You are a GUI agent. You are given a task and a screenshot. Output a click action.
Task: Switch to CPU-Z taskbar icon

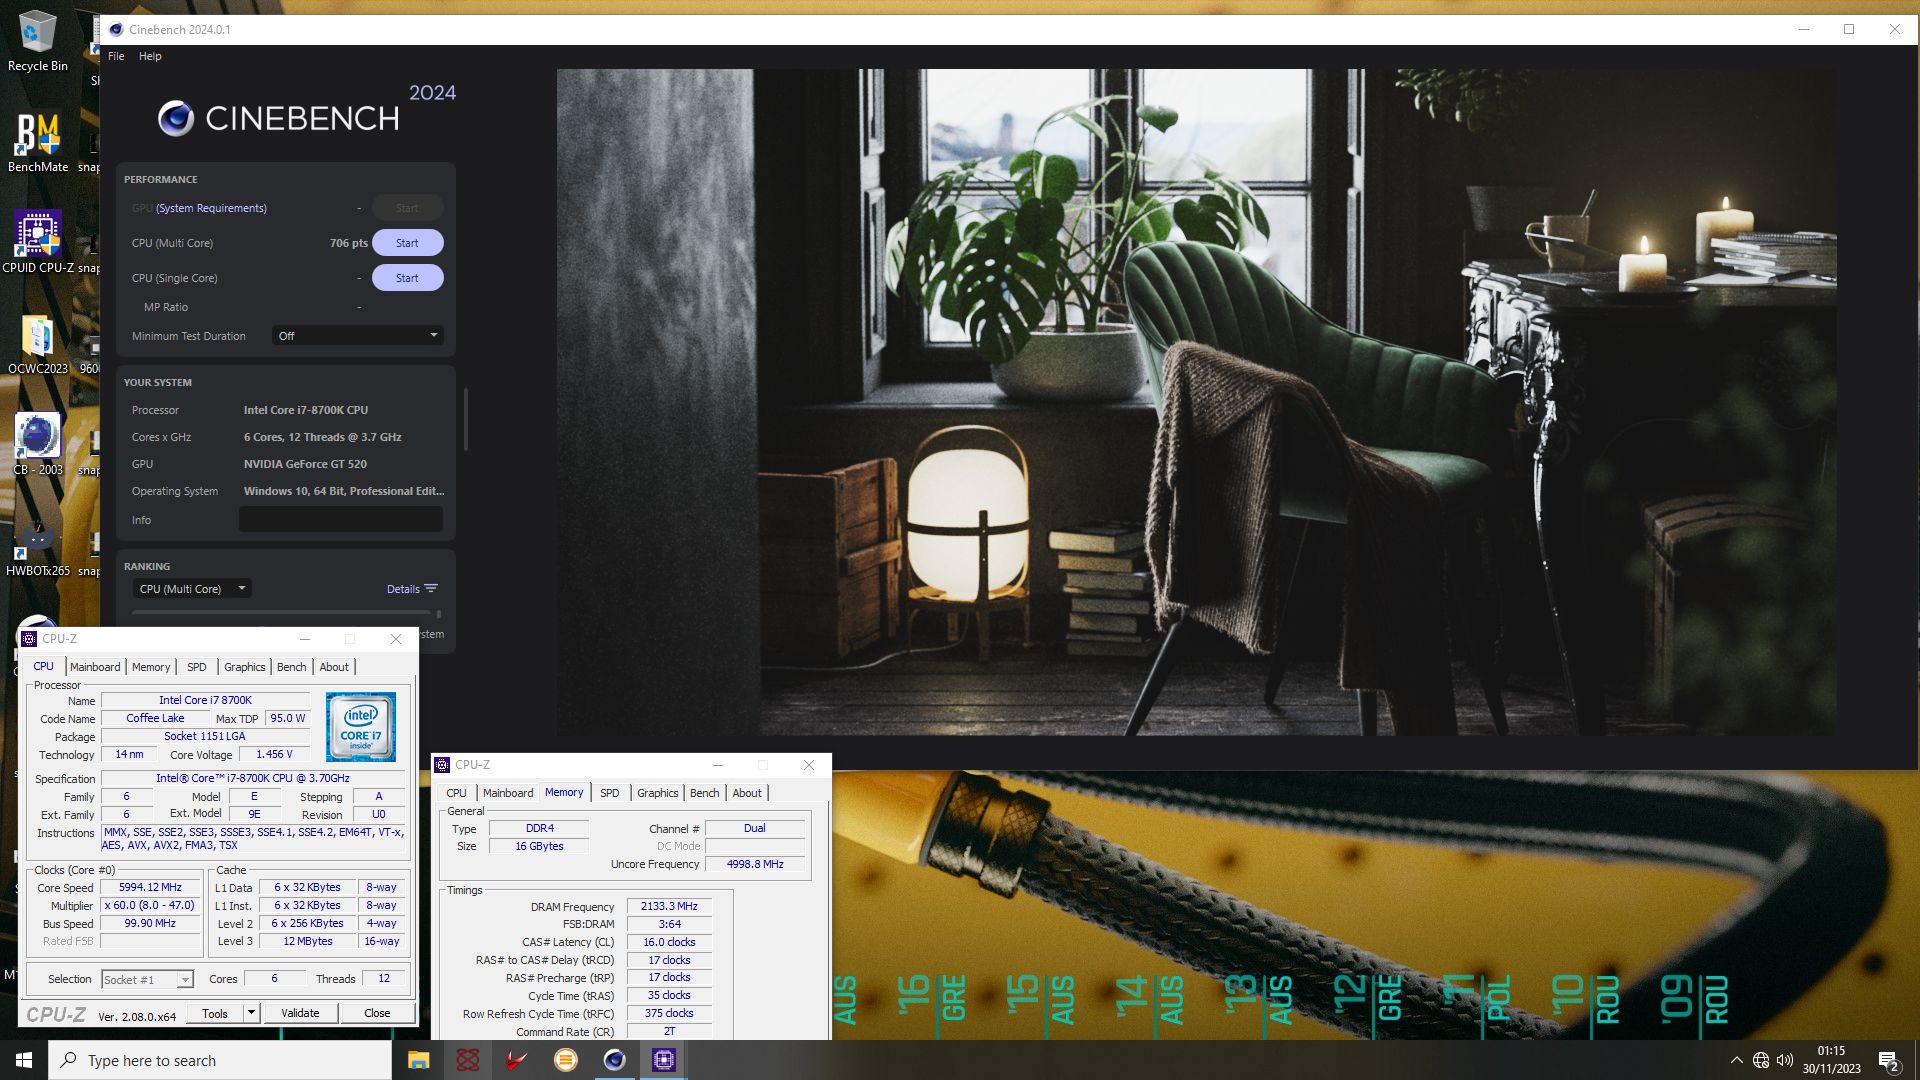663,1060
